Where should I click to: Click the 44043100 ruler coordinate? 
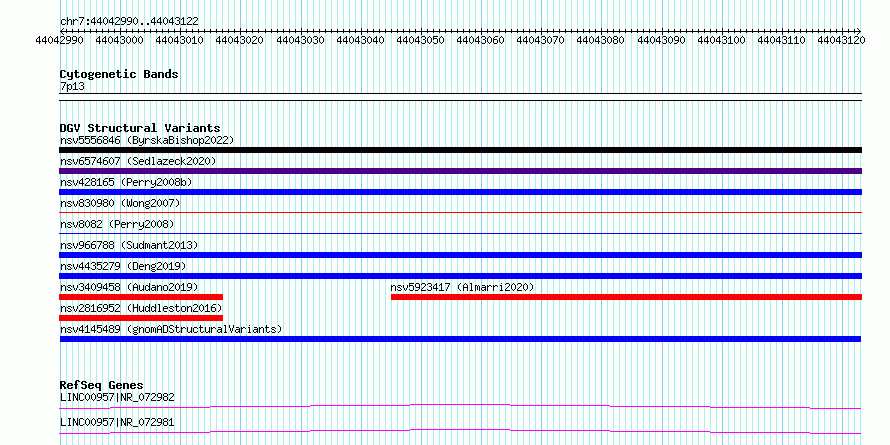pos(721,40)
